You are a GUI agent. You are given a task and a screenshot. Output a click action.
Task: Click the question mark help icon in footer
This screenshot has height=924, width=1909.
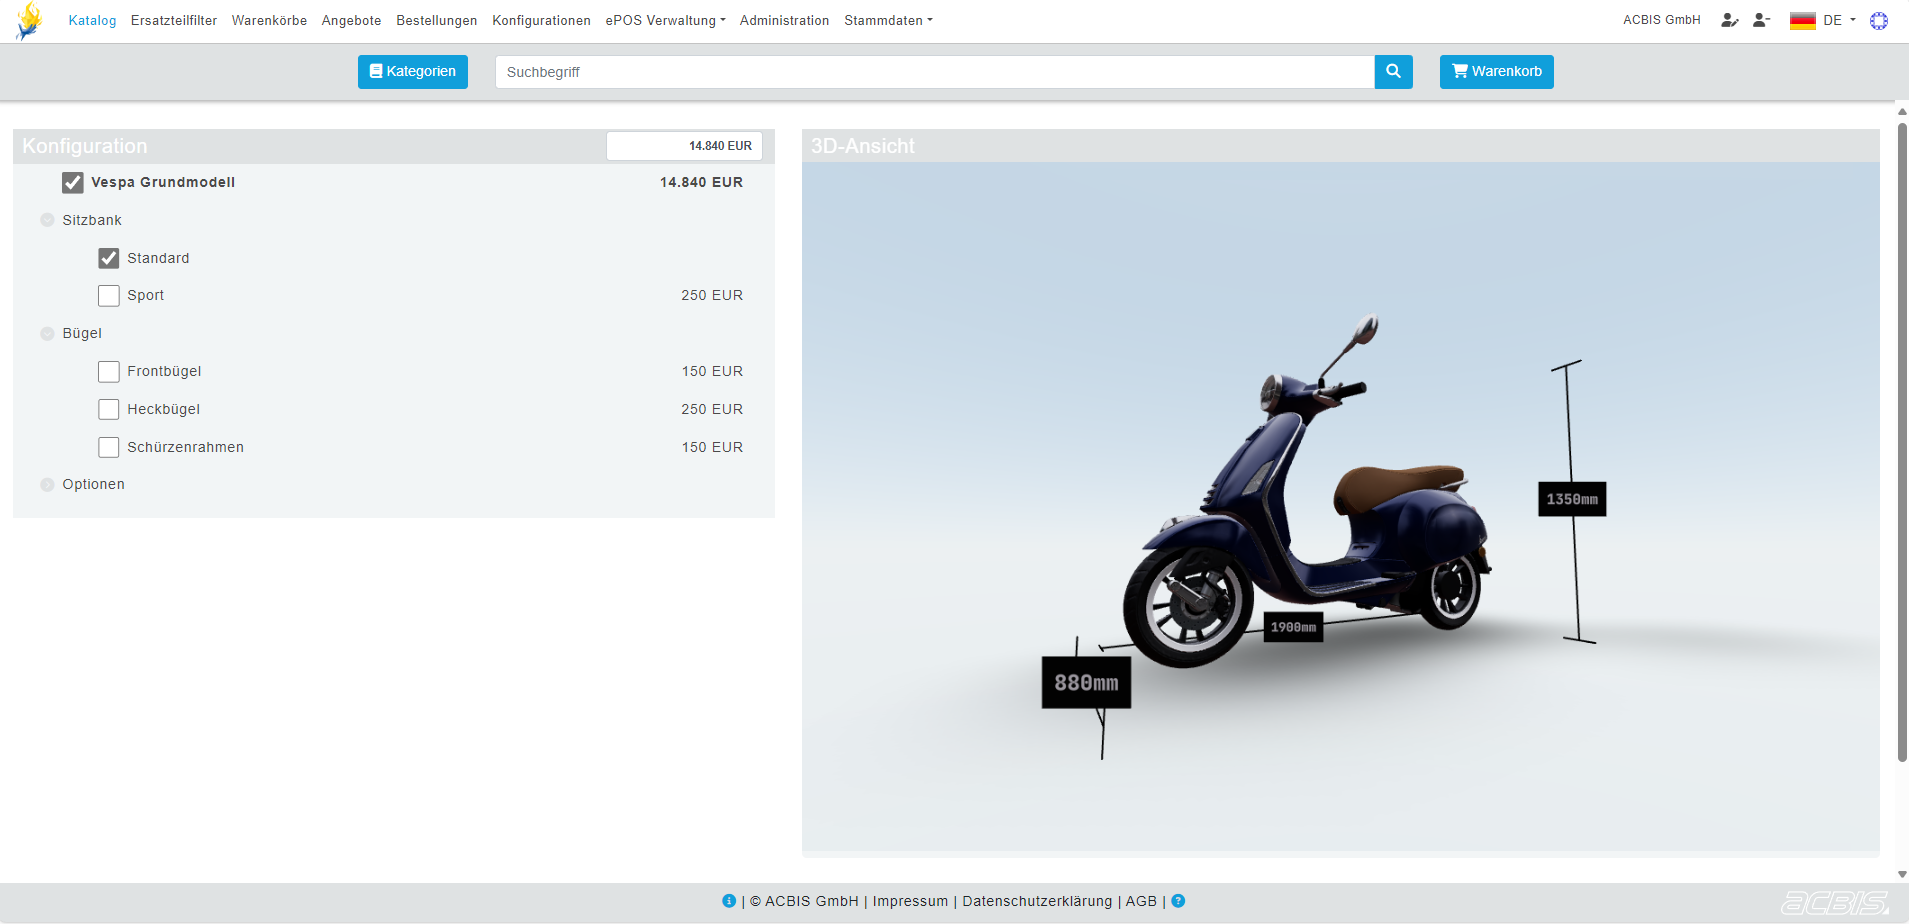click(1178, 901)
